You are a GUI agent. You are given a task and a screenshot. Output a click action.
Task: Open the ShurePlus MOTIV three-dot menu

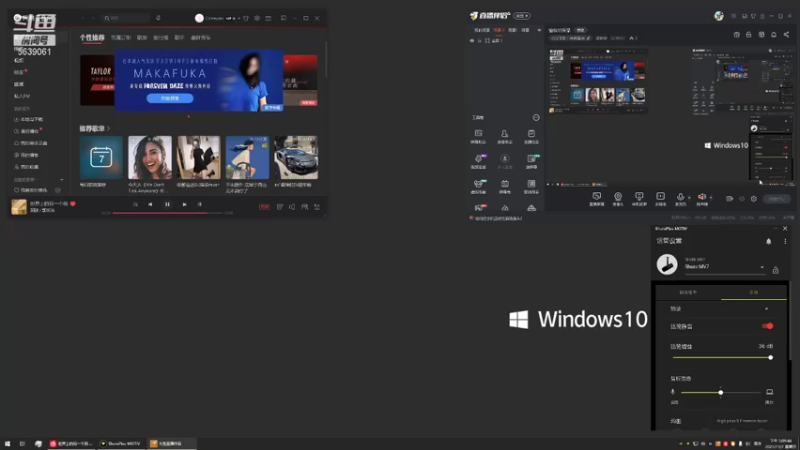[x=785, y=241]
